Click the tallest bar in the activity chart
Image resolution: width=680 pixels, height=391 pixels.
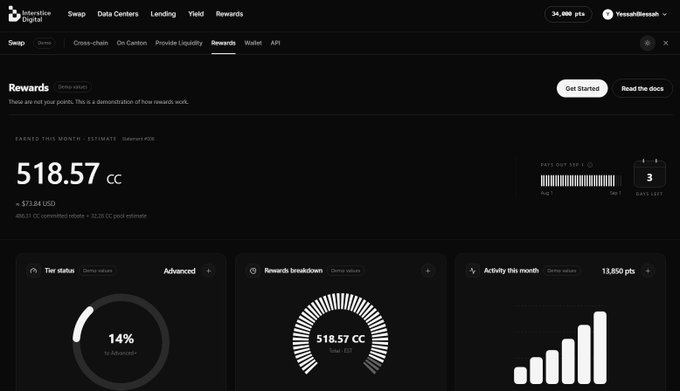point(600,348)
